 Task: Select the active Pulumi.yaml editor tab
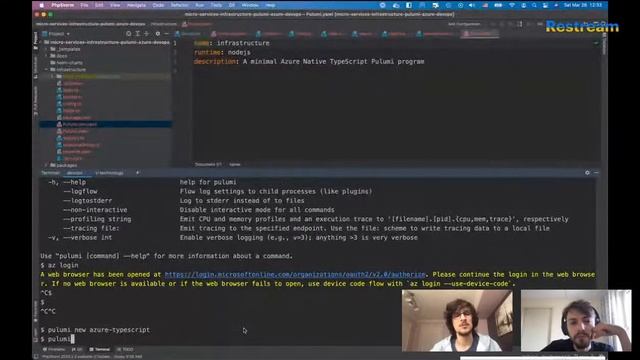tap(481, 34)
